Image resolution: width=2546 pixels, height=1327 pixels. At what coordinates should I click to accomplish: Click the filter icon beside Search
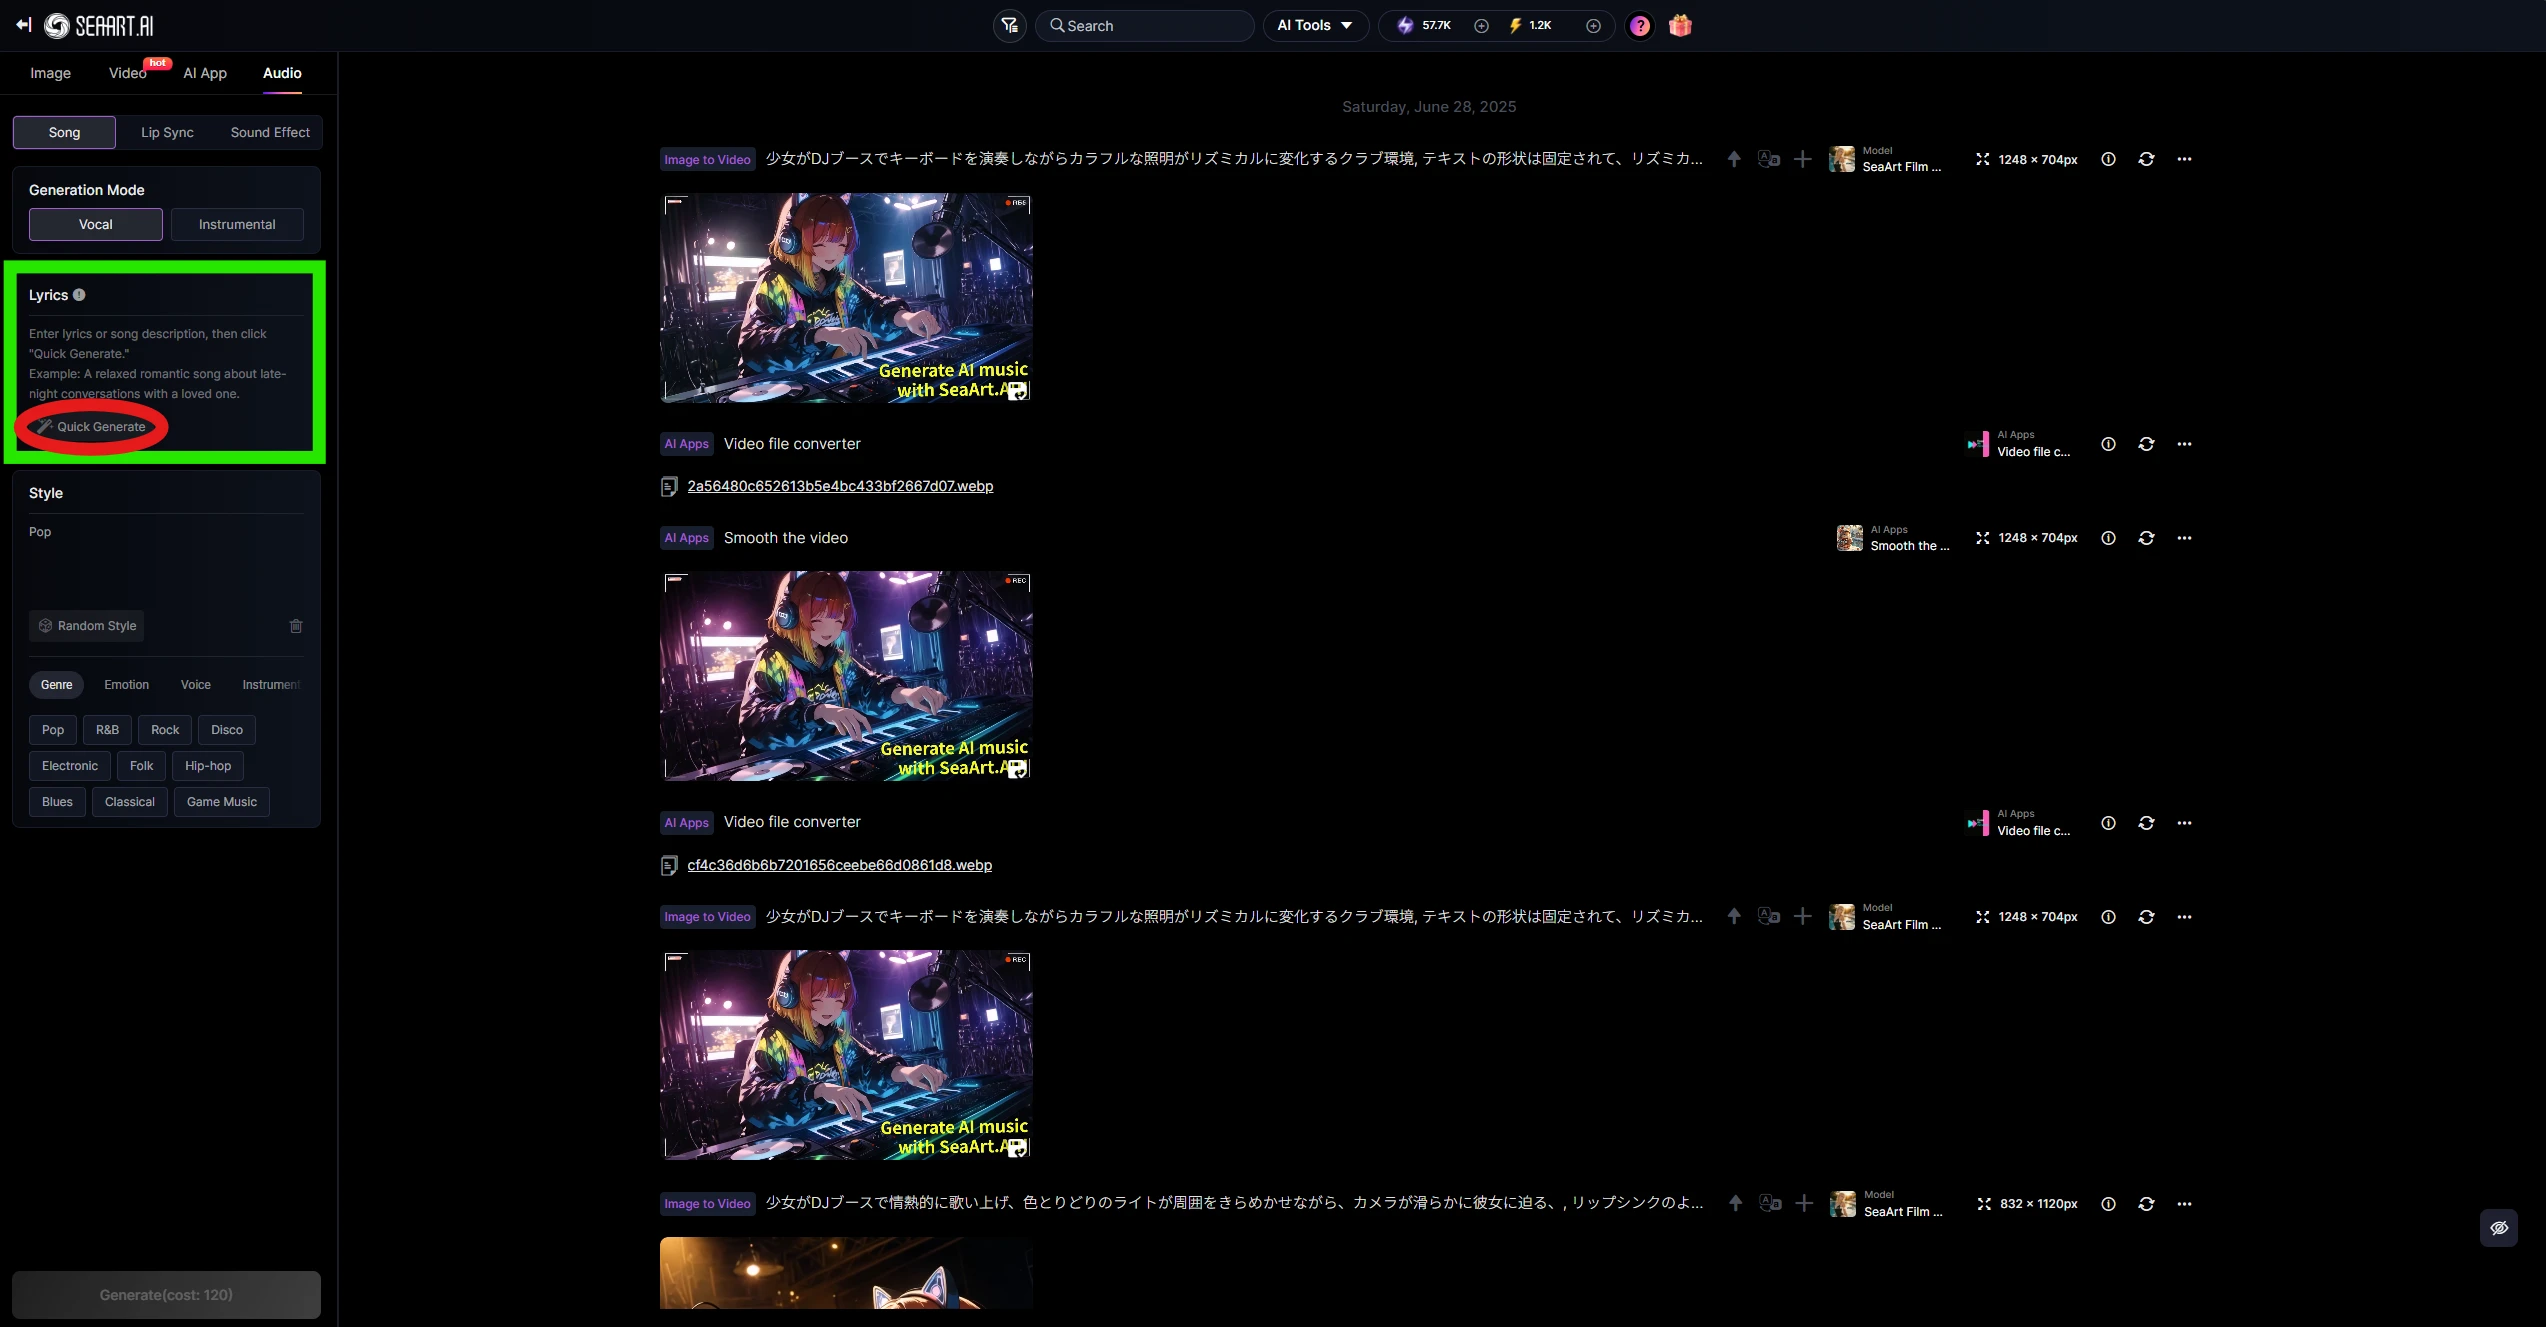coord(1009,26)
